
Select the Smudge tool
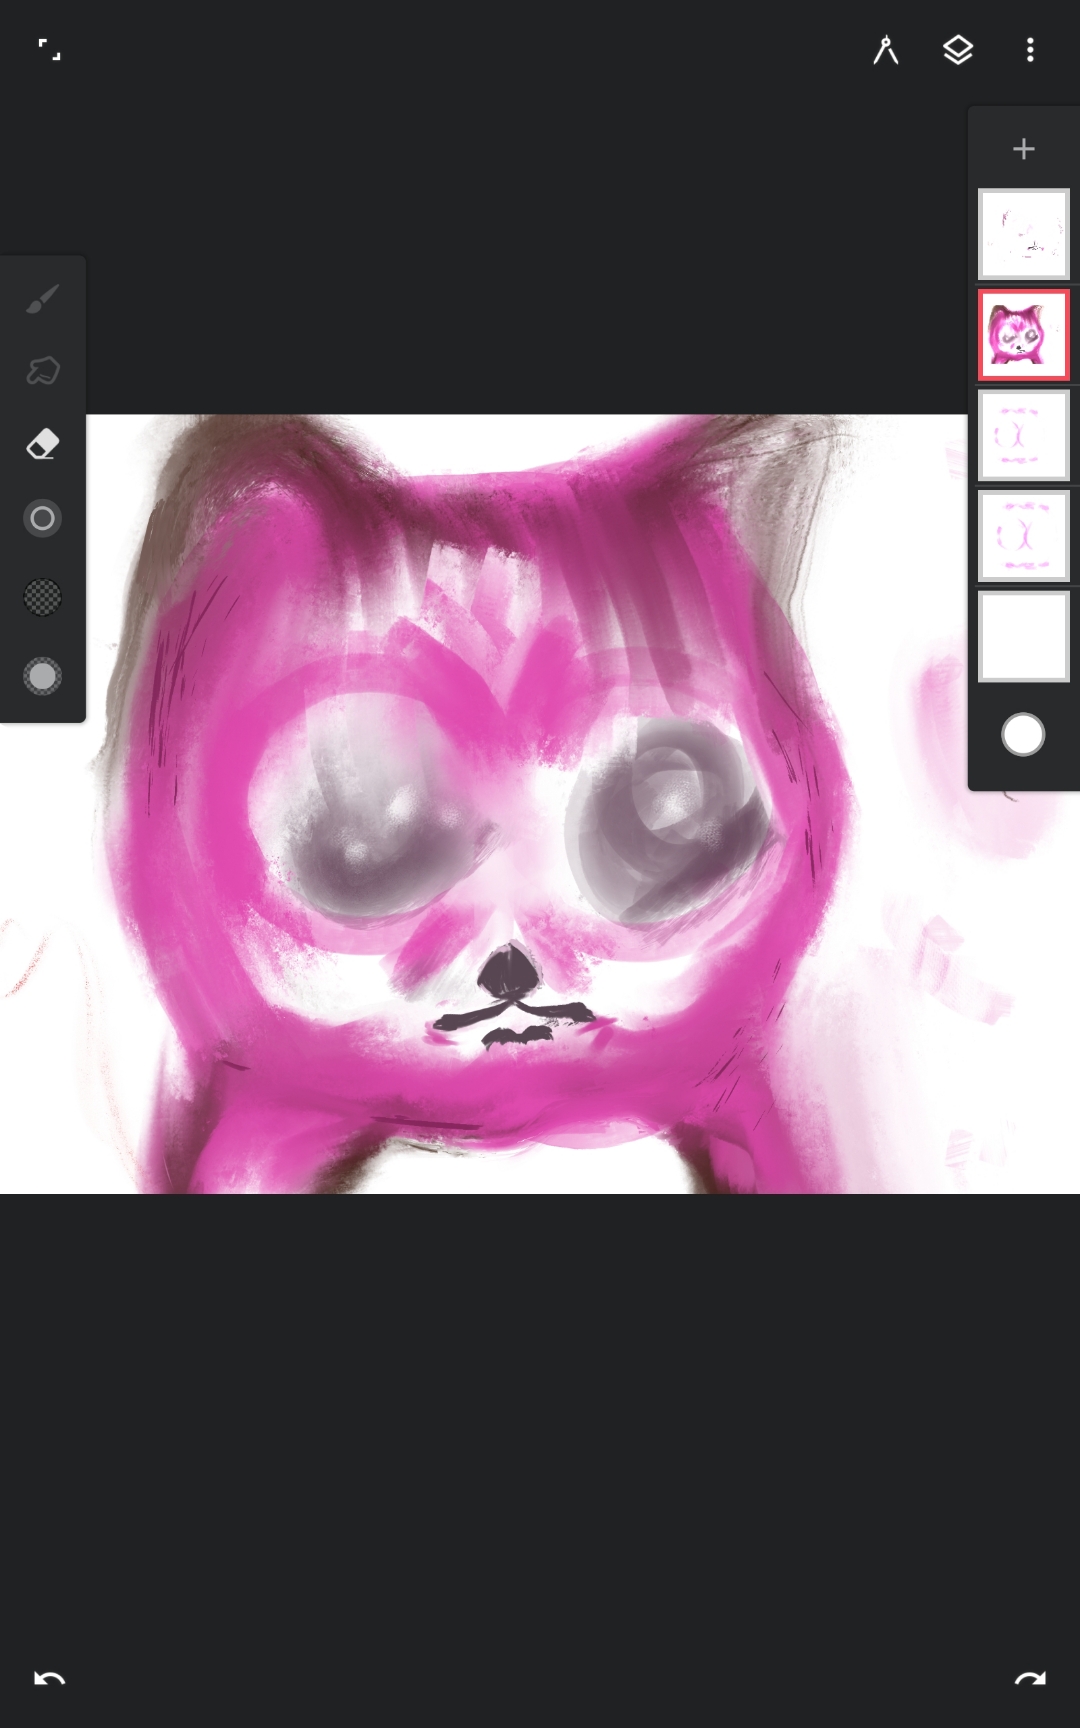43,371
